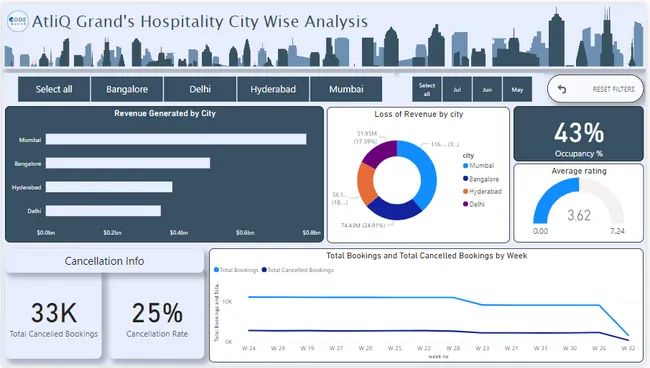
Task: Filter by Jul month
Action: (457, 89)
